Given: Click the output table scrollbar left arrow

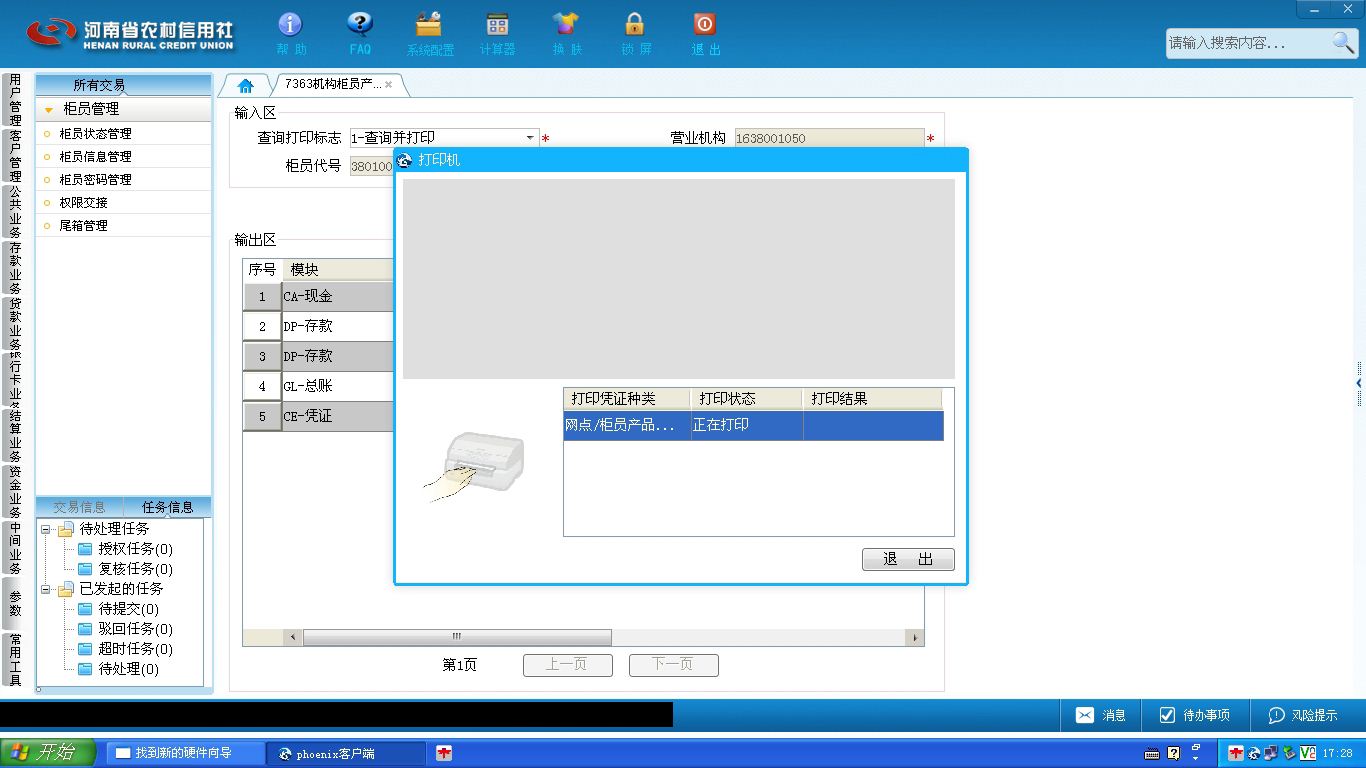Looking at the screenshot, I should (294, 637).
